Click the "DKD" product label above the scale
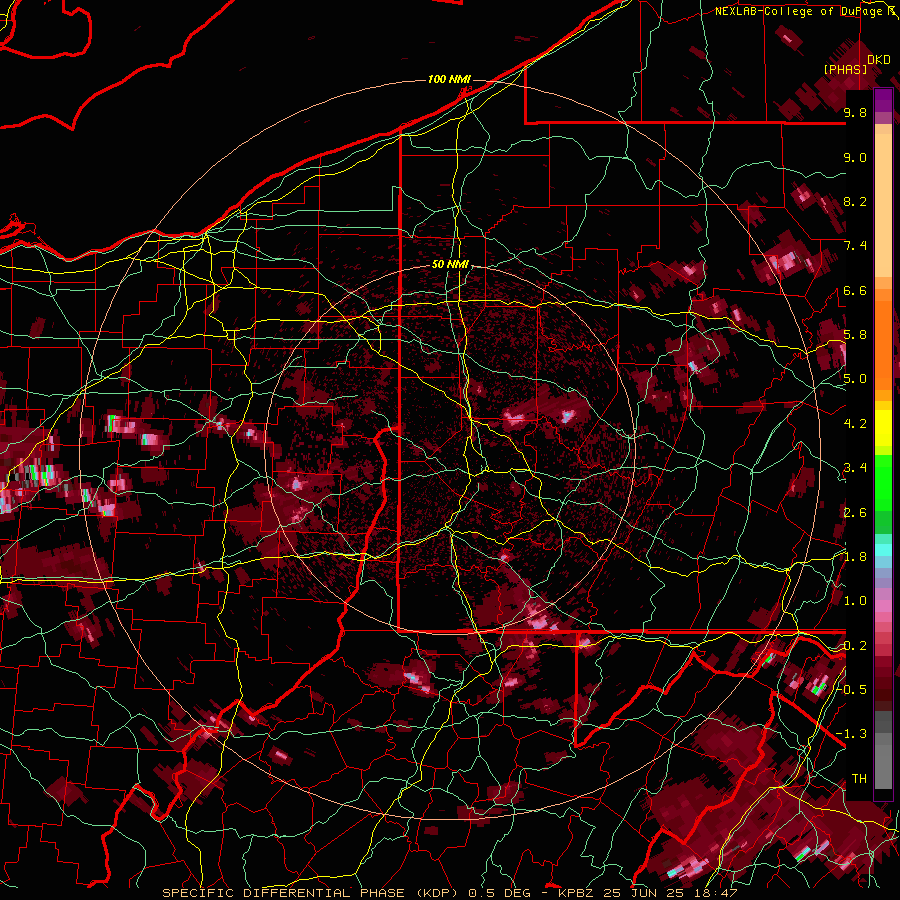 click(879, 60)
